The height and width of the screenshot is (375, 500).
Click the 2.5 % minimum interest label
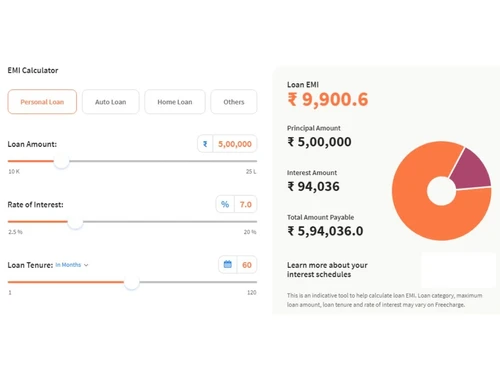15,232
